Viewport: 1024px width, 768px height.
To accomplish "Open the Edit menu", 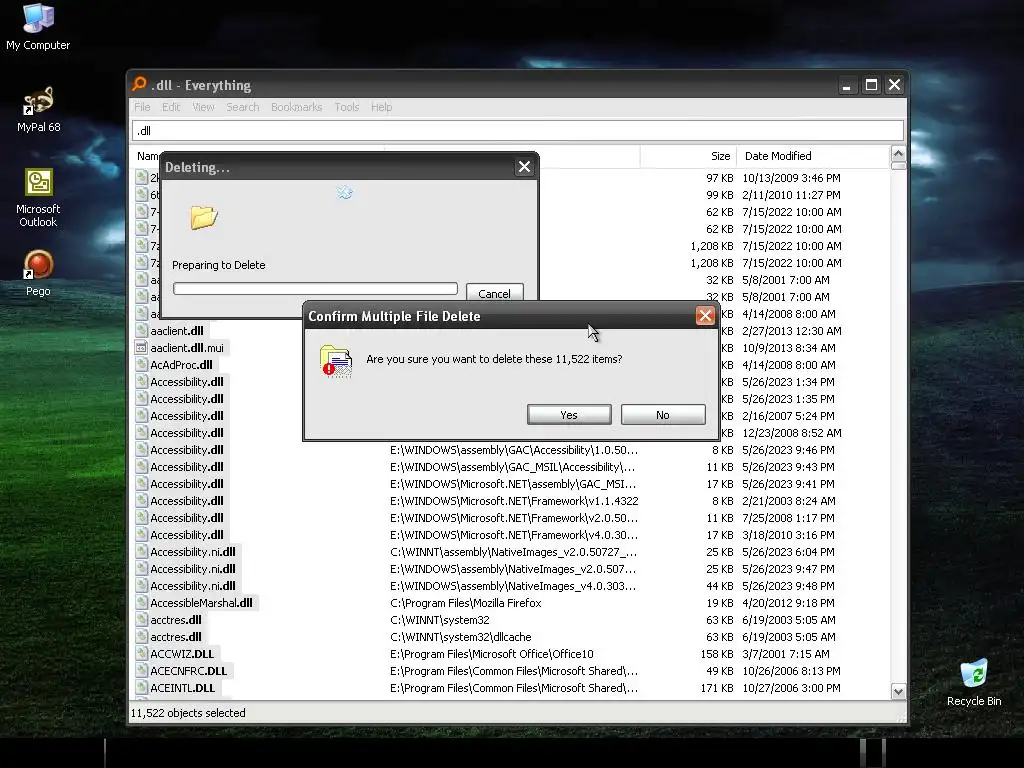I will coord(171,107).
